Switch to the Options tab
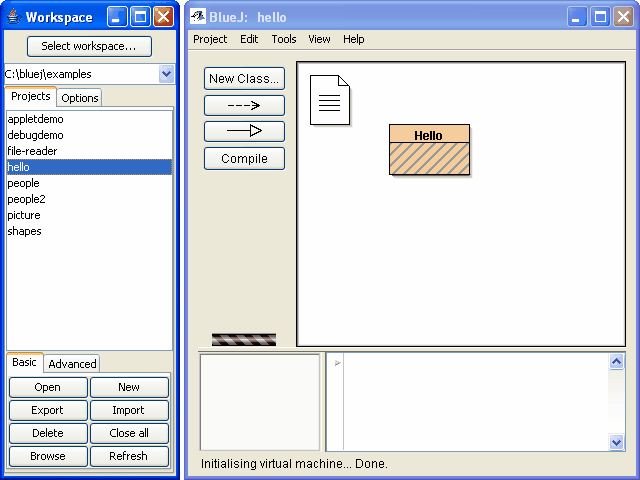Image resolution: width=640 pixels, height=480 pixels. pos(80,98)
